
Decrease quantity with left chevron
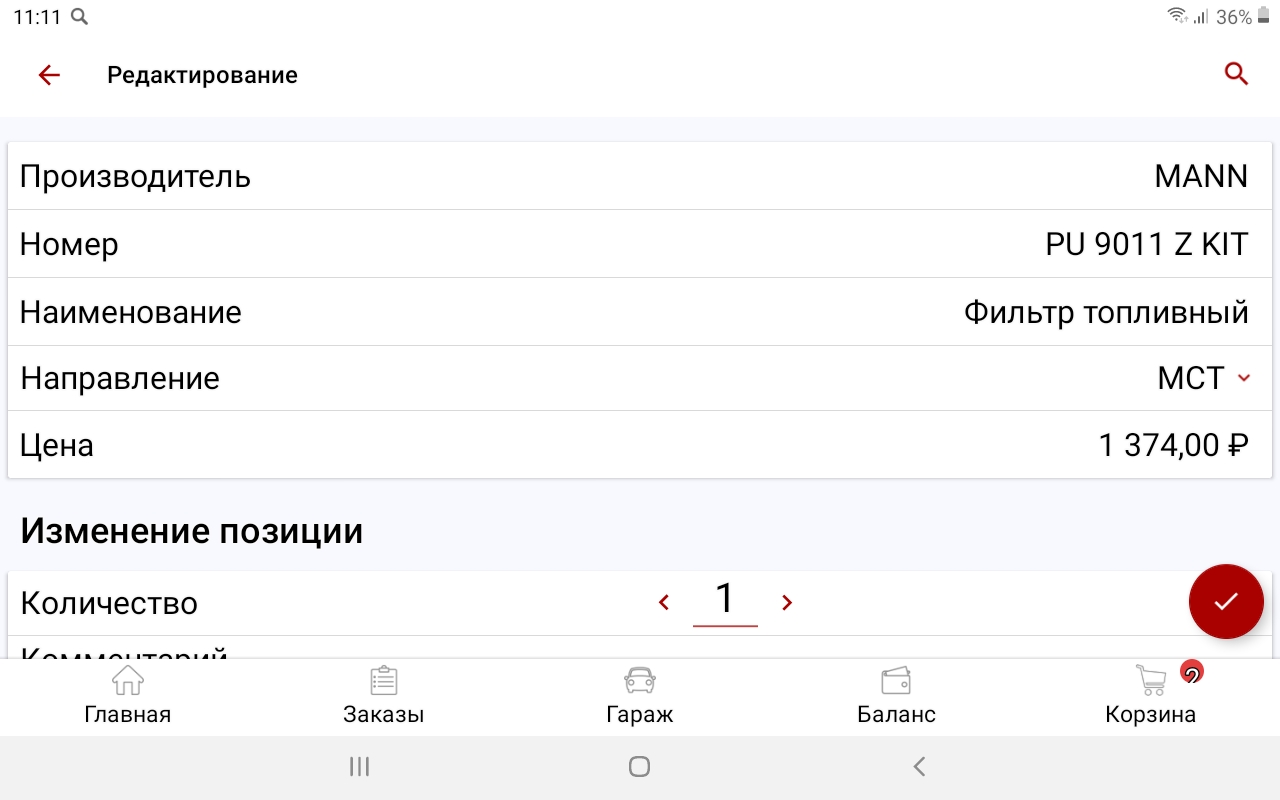pyautogui.click(x=664, y=602)
